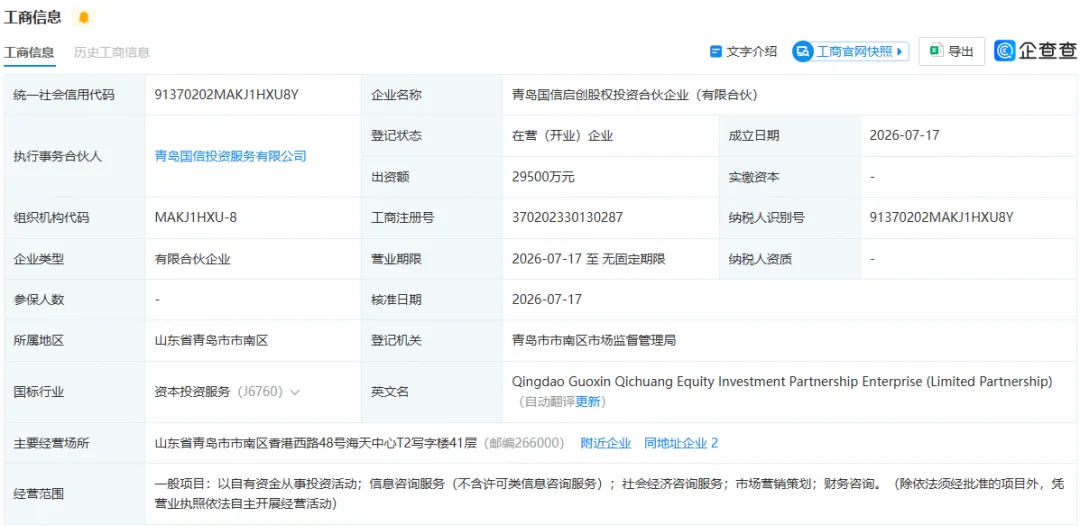Click the 核准日期 value 2026-07-17
The image size is (1080, 526).
click(x=547, y=299)
